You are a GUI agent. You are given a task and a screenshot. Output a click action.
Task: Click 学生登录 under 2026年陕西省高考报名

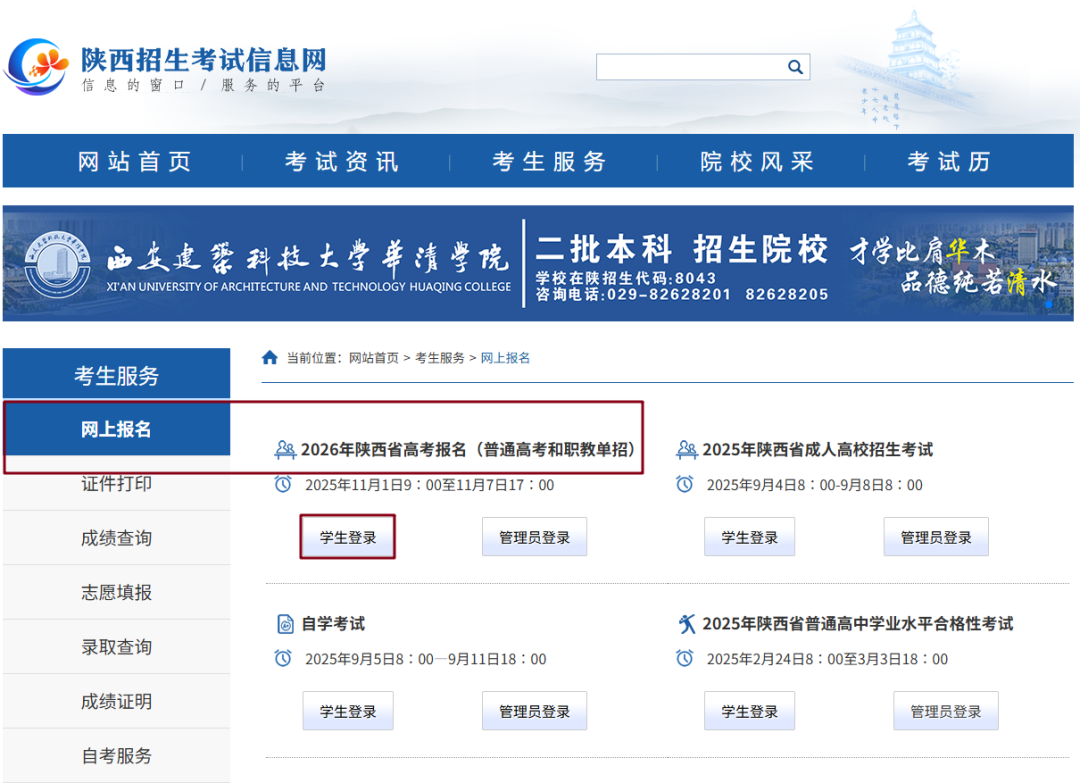click(347, 536)
